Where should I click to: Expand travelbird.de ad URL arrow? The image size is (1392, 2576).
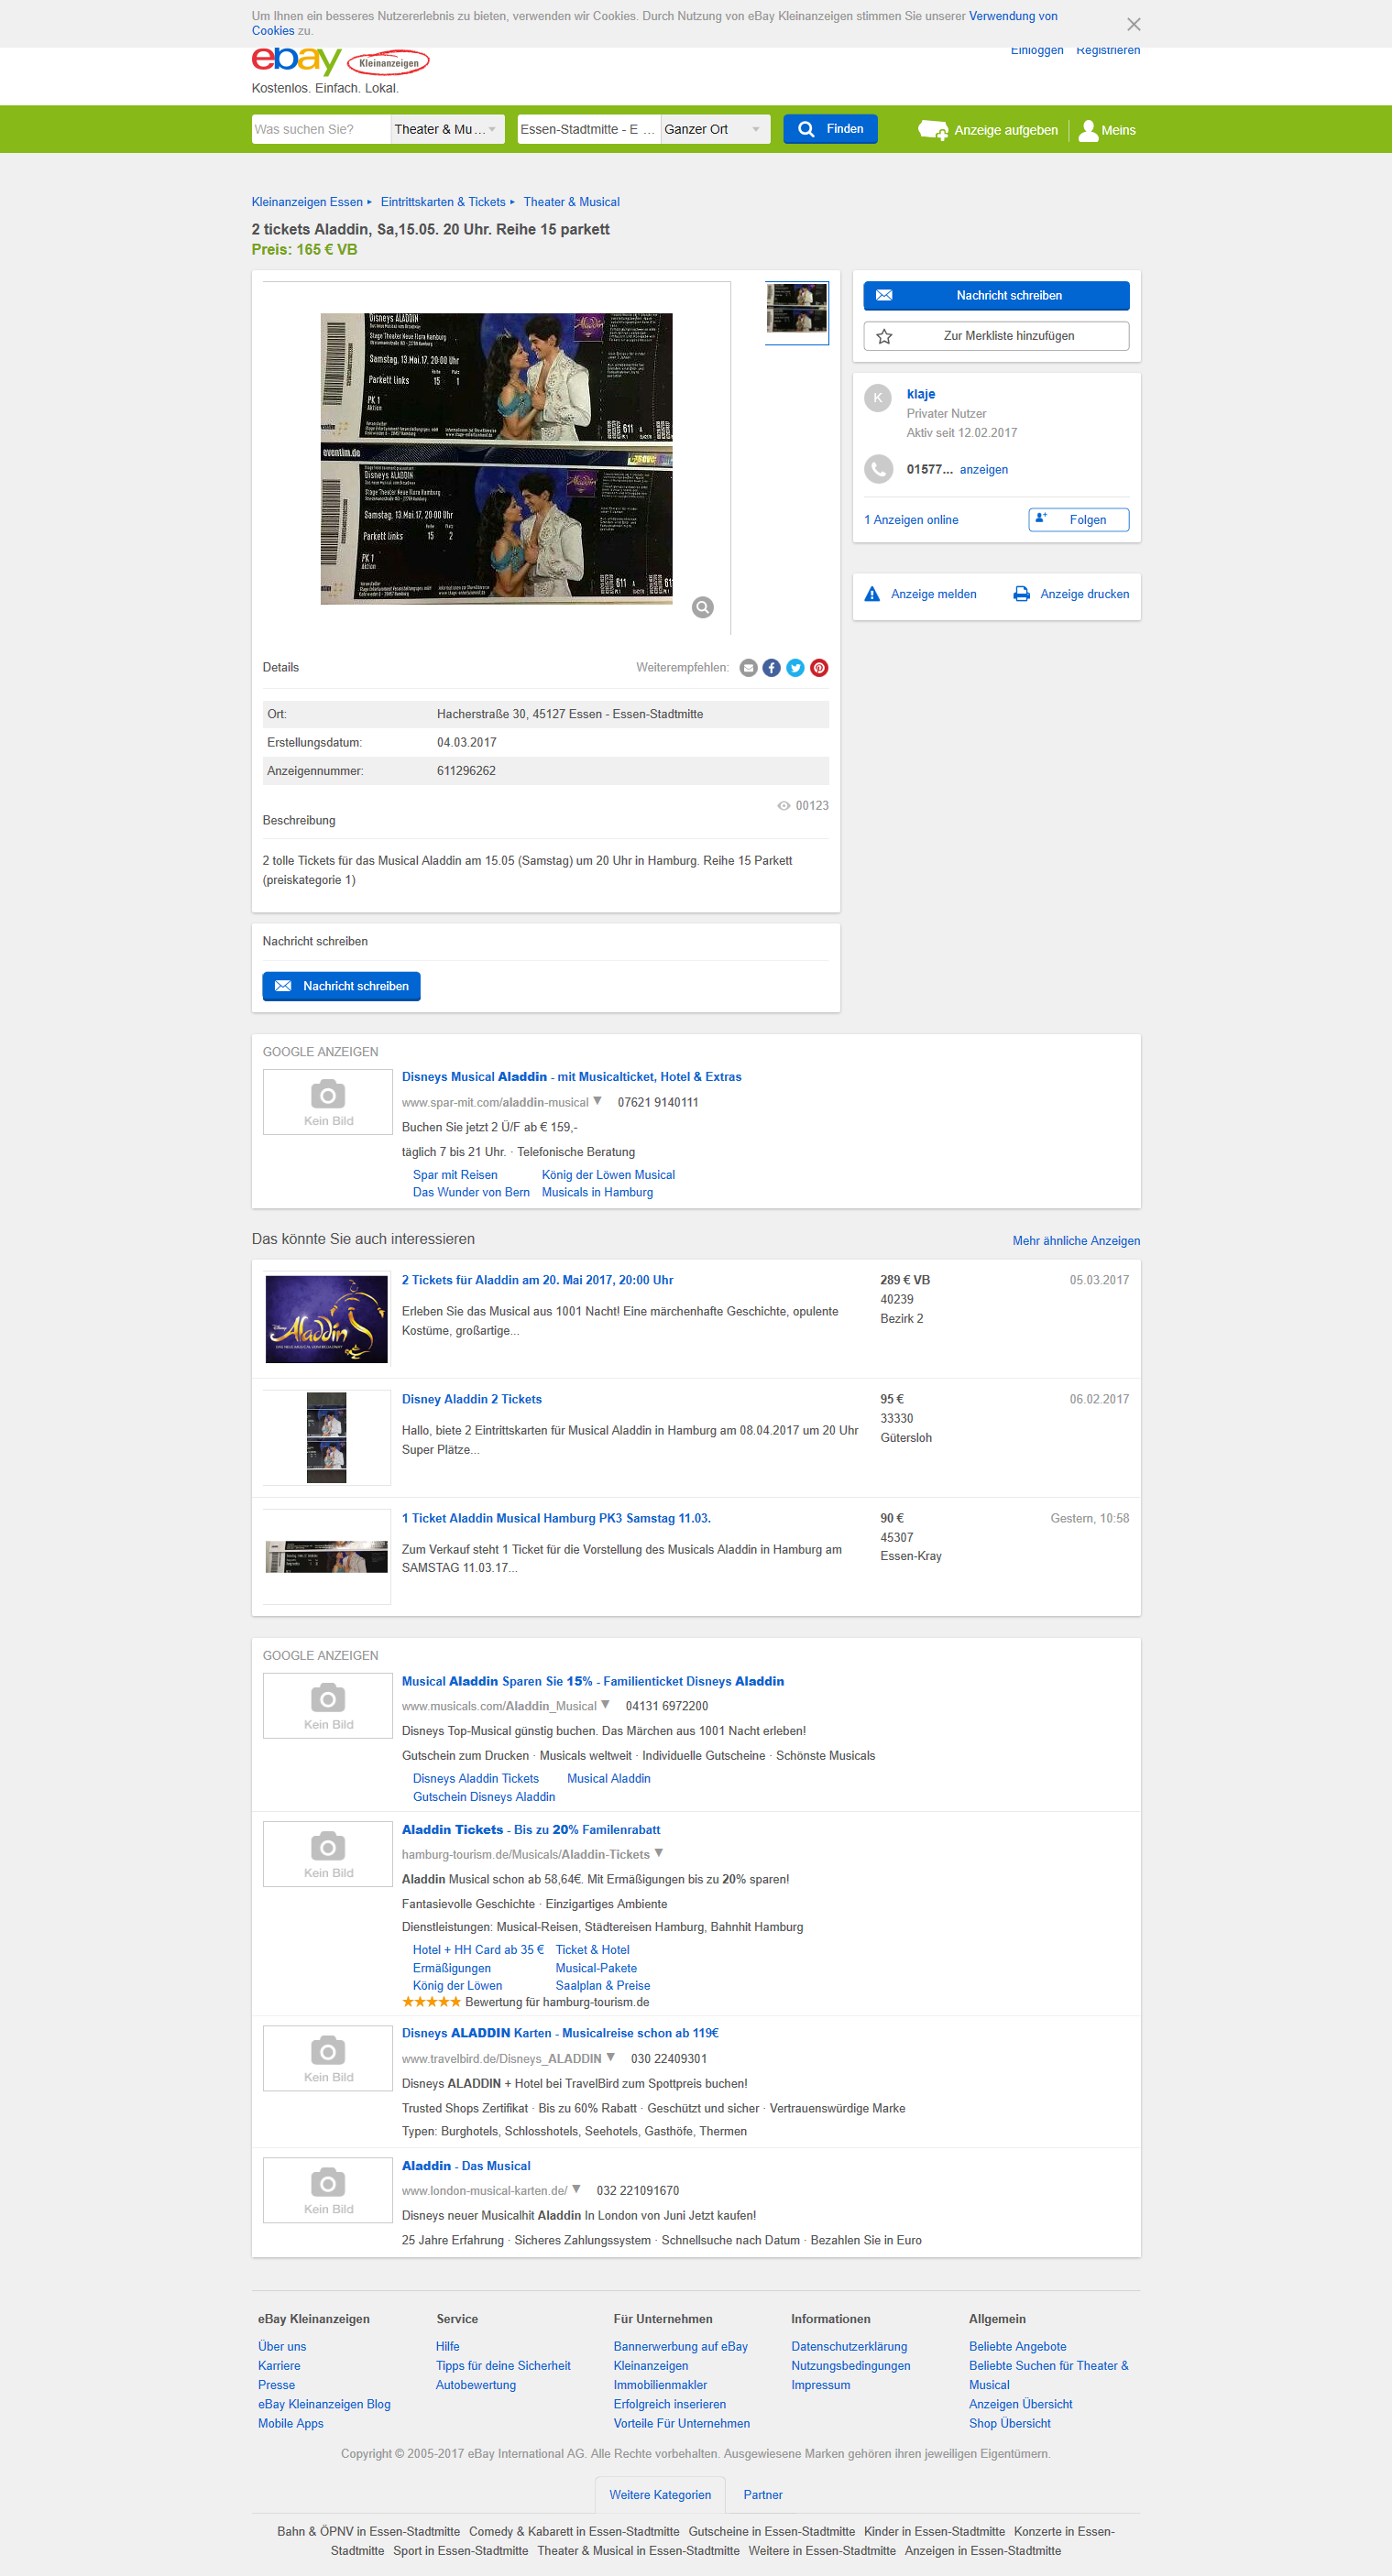(x=610, y=2057)
